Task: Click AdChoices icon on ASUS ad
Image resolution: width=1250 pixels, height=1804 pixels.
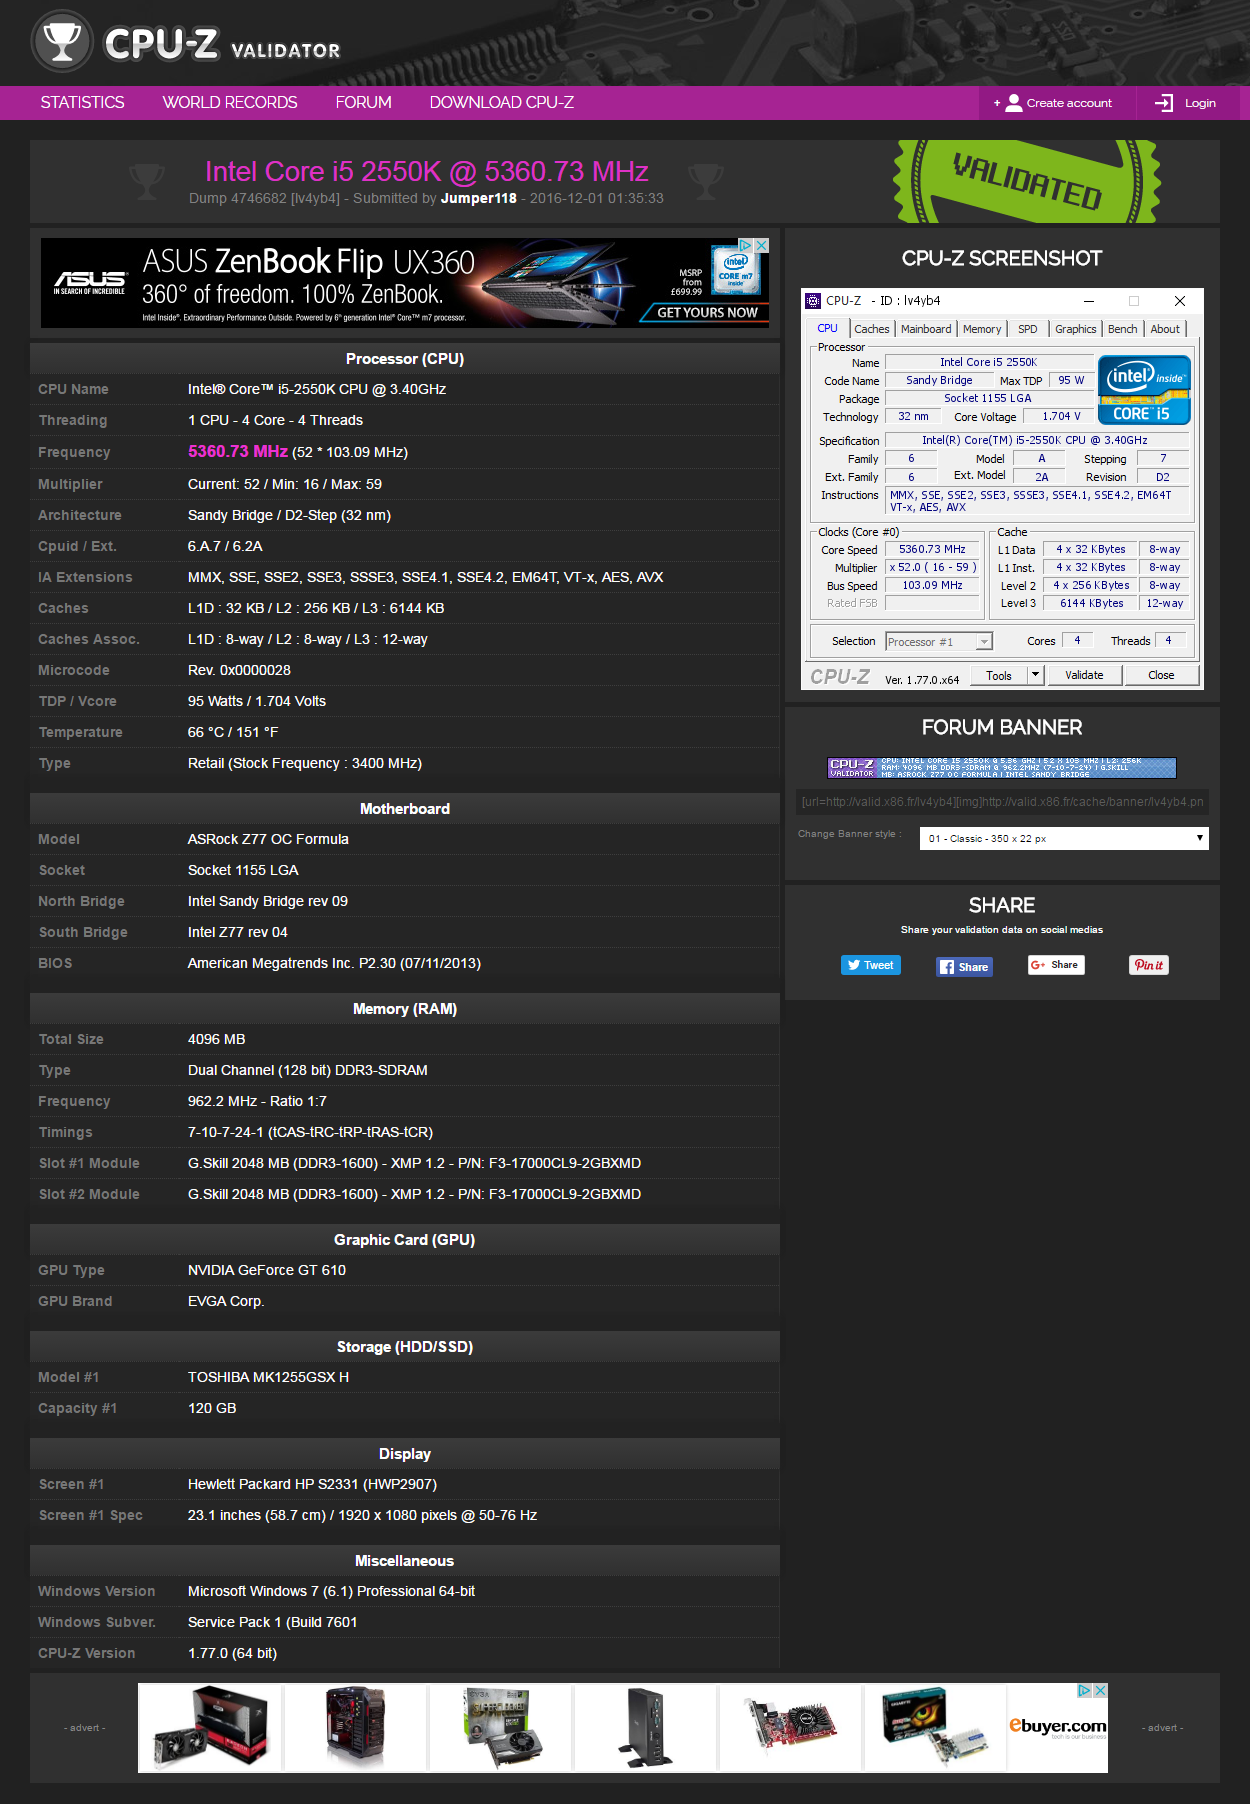Action: tap(746, 245)
